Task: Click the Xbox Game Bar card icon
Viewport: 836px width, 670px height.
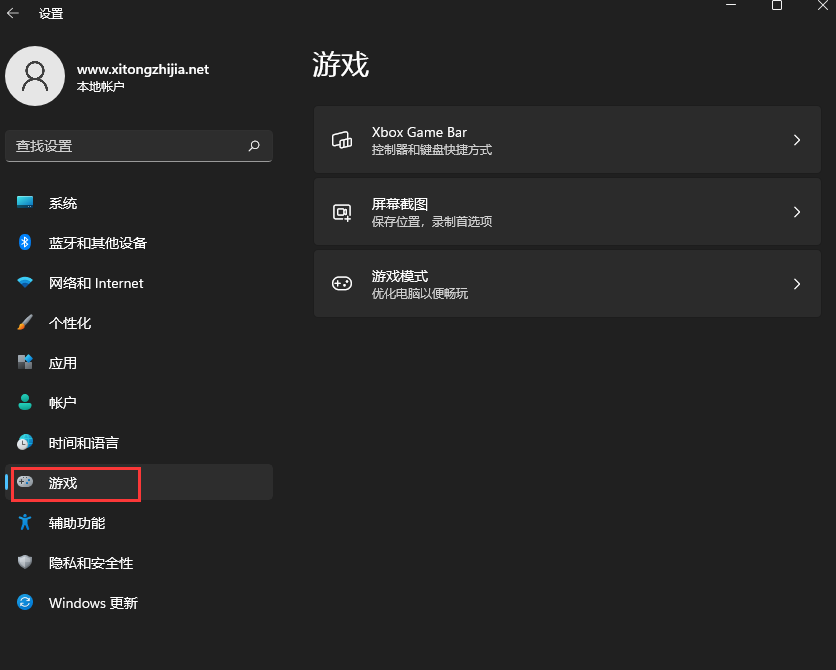Action: (x=342, y=140)
